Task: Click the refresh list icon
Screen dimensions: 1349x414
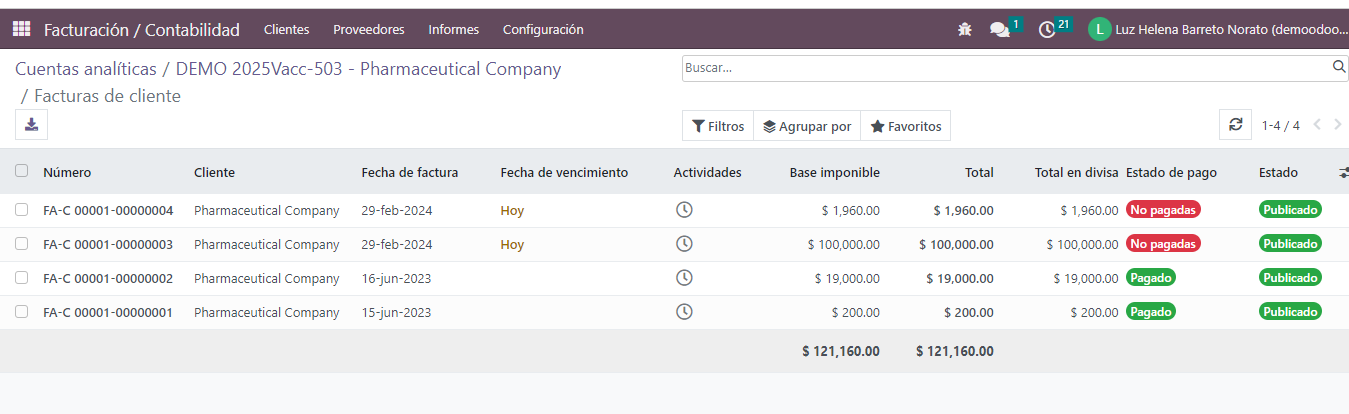Action: pos(1236,125)
